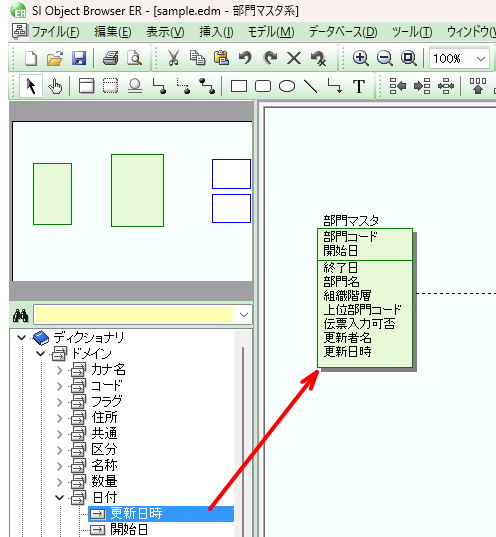Screen dimensions: 496x537
Task: Expand the コード domain node
Action: 60,386
